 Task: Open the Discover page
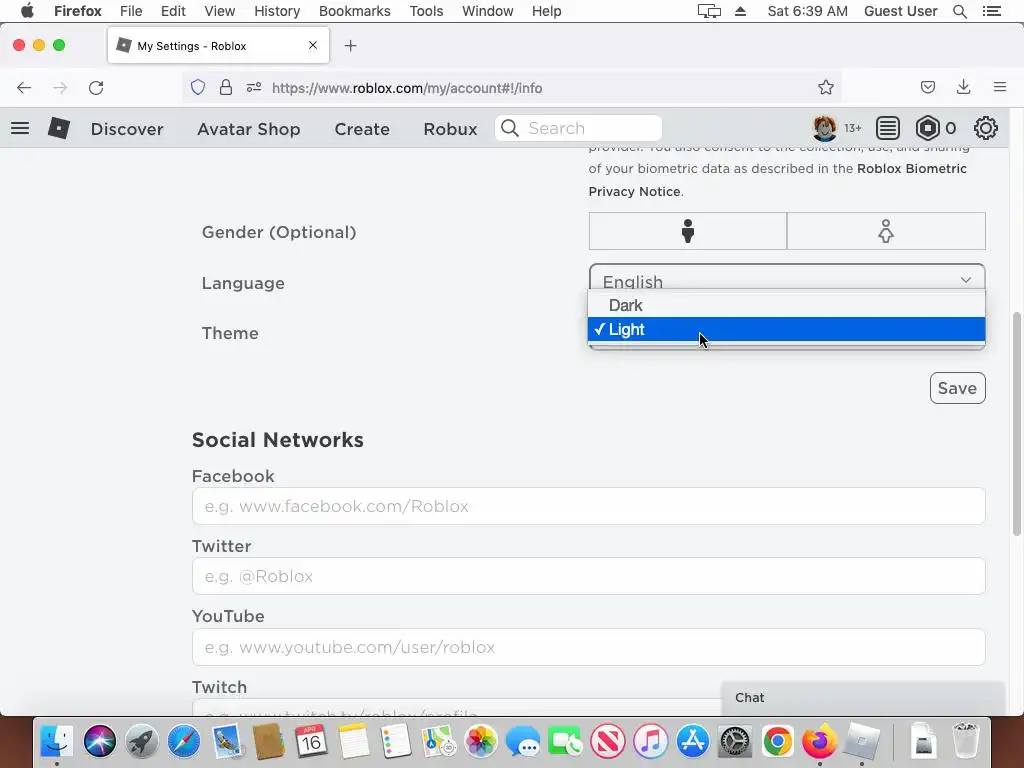point(127,129)
